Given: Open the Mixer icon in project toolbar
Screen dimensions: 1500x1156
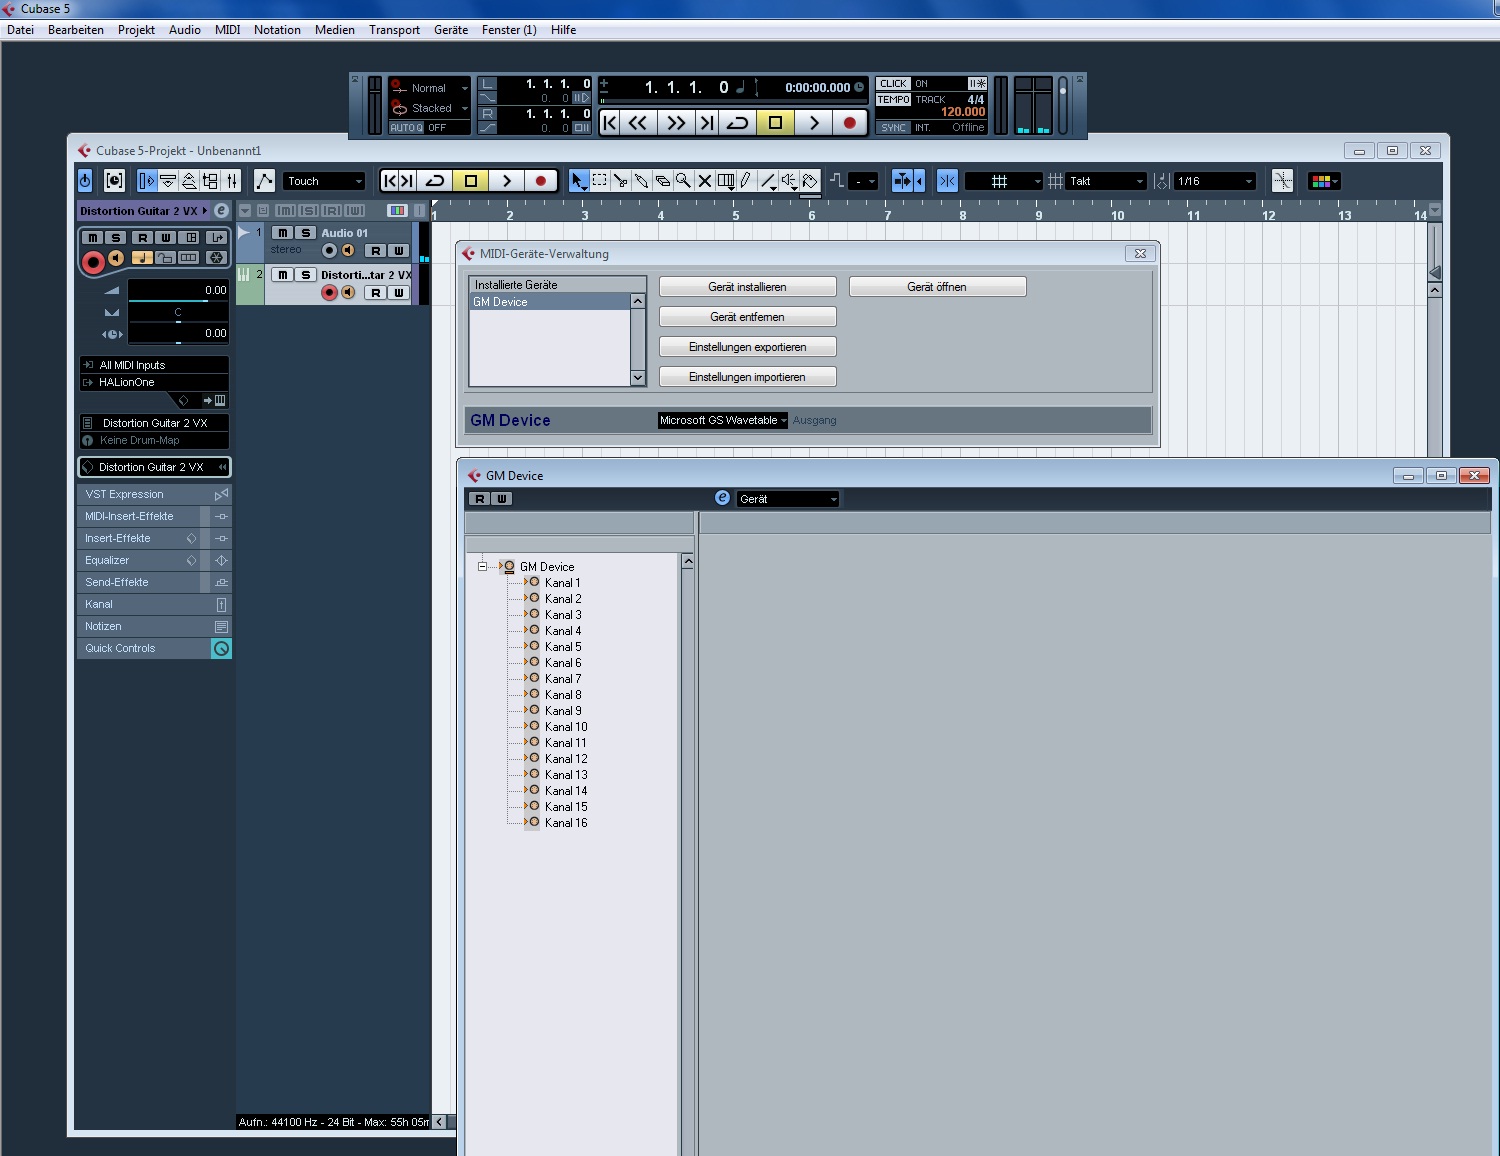Looking at the screenshot, I should click(x=232, y=181).
